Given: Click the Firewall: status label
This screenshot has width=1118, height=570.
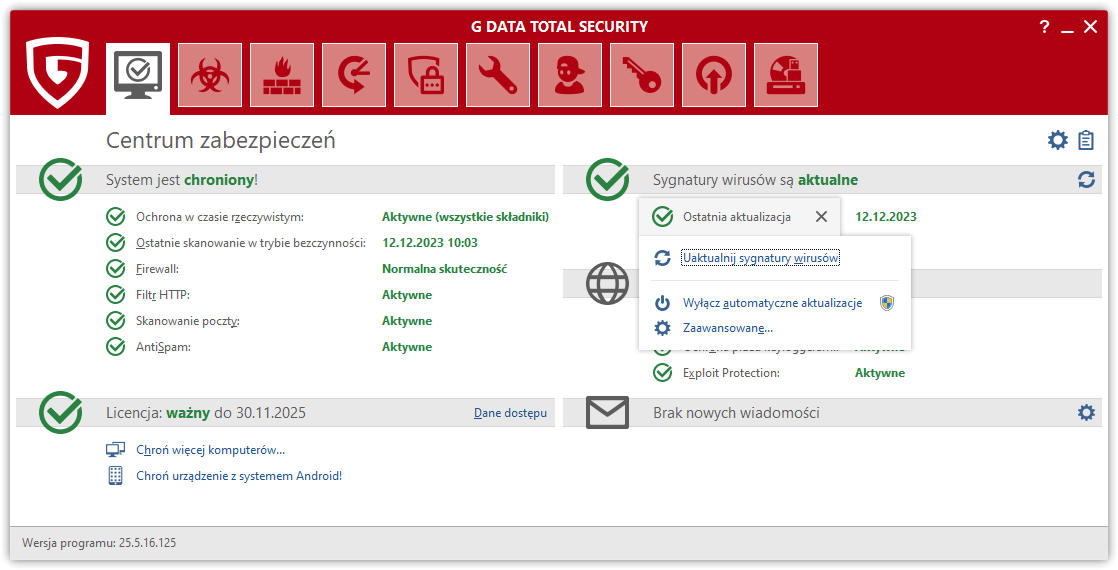Looking at the screenshot, I should 158,269.
